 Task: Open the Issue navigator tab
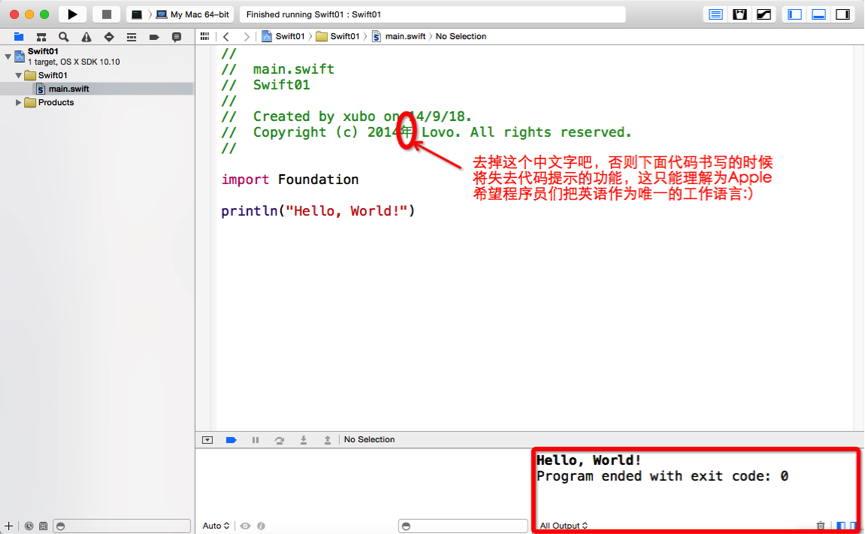click(x=87, y=37)
